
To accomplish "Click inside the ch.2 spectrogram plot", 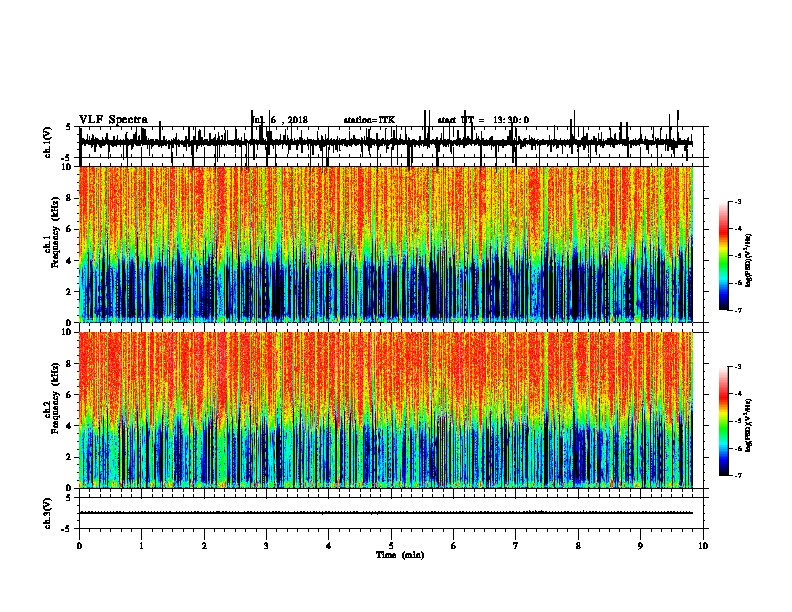I will 386,410.
